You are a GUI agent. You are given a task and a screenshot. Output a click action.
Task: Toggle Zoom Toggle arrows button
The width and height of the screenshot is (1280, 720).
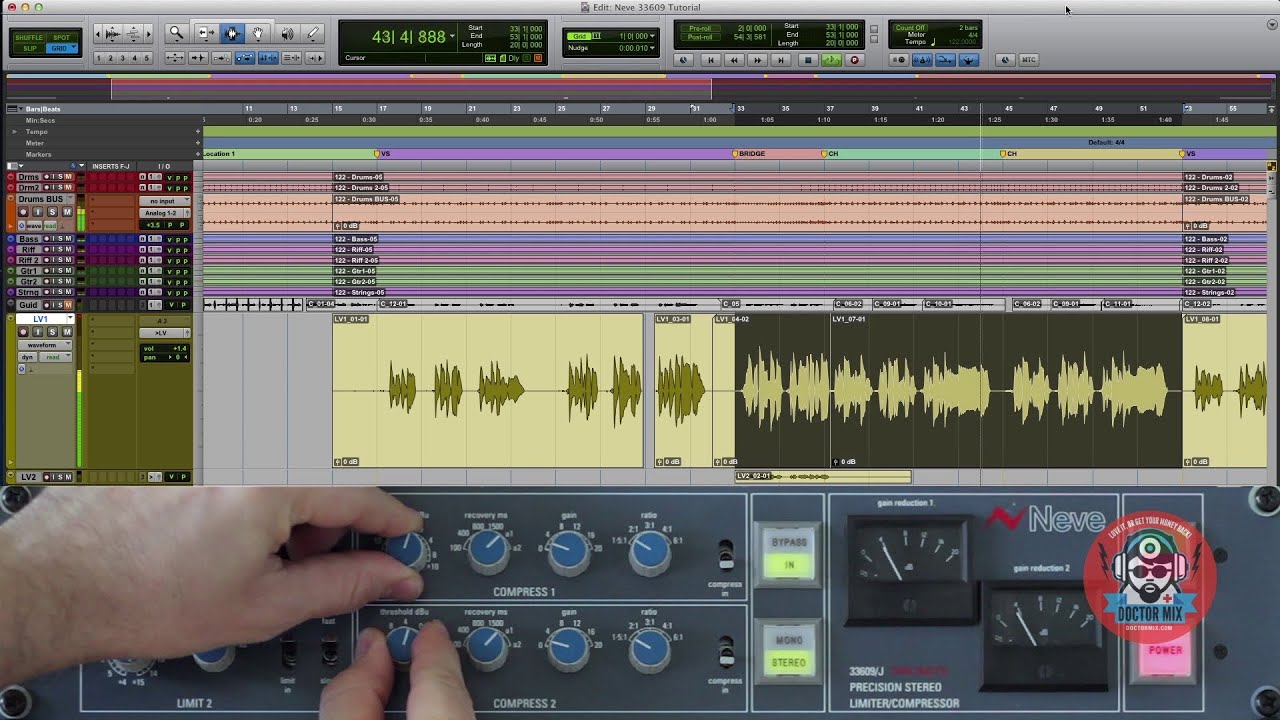pyautogui.click(x=175, y=58)
